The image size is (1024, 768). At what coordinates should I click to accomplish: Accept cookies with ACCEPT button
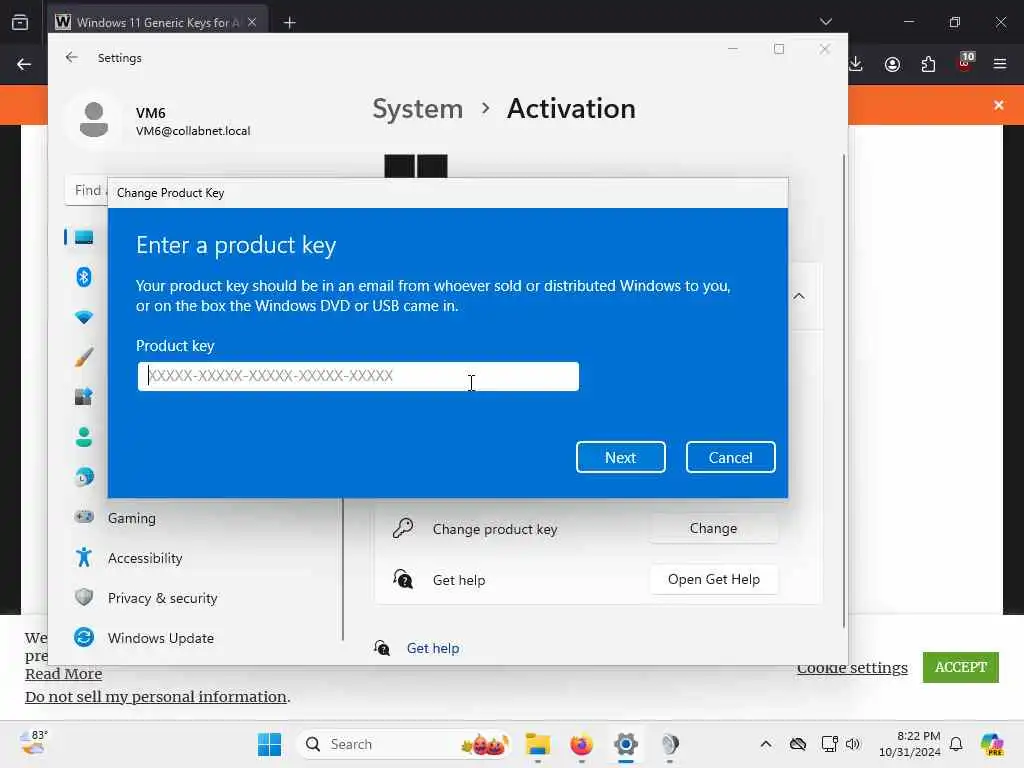coord(960,667)
